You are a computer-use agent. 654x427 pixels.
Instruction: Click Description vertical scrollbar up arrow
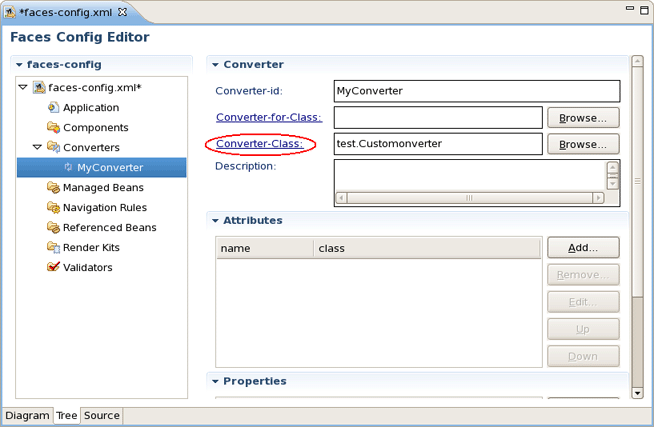pyautogui.click(x=612, y=168)
